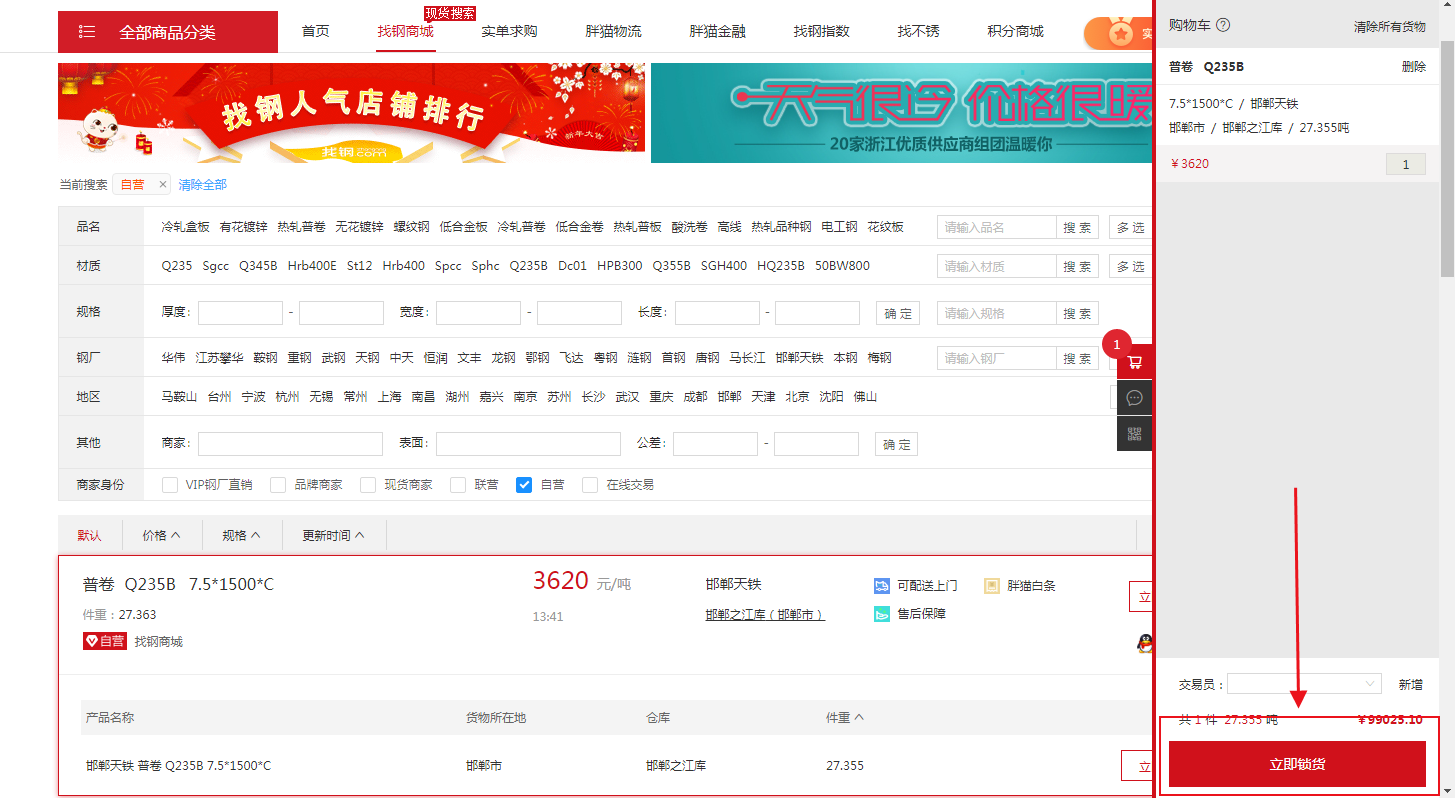Open the 找钢商城 nav tab

tap(405, 31)
